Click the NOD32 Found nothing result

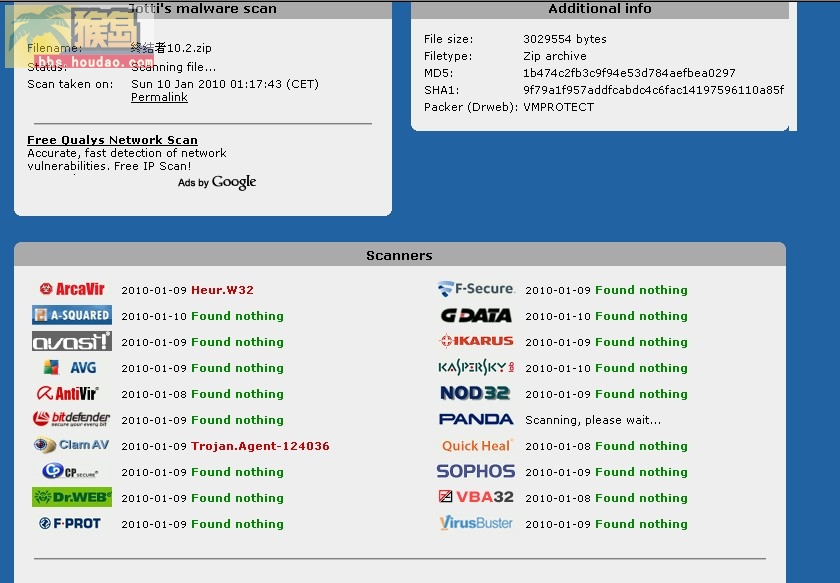point(641,394)
